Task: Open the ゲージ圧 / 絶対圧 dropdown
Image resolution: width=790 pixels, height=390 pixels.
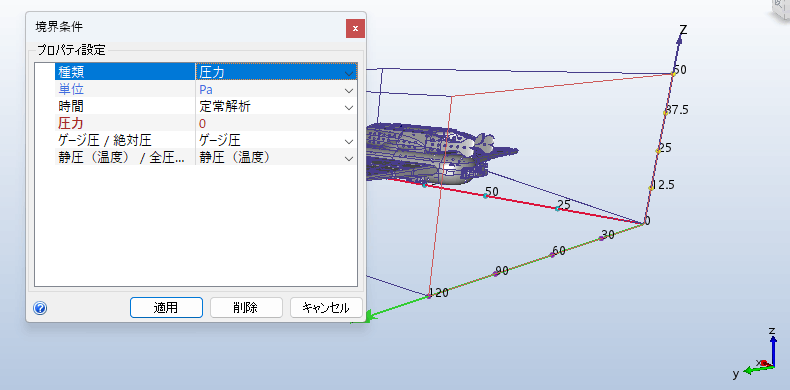Action: click(x=349, y=141)
